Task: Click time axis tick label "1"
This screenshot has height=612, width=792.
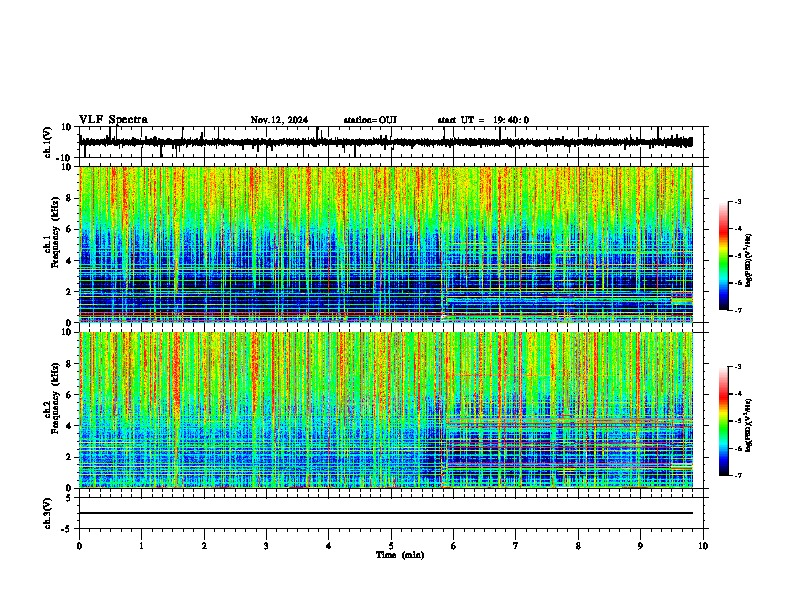Action: point(141,546)
